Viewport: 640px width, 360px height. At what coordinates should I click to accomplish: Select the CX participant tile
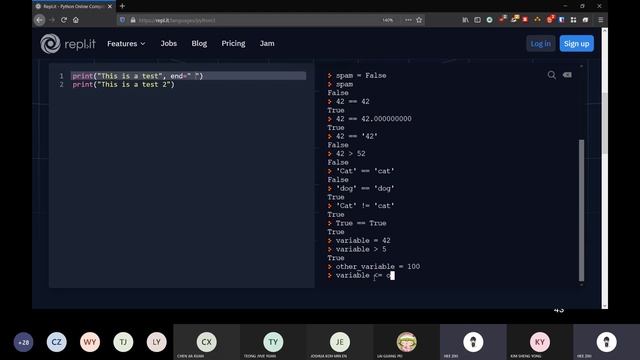click(207, 342)
